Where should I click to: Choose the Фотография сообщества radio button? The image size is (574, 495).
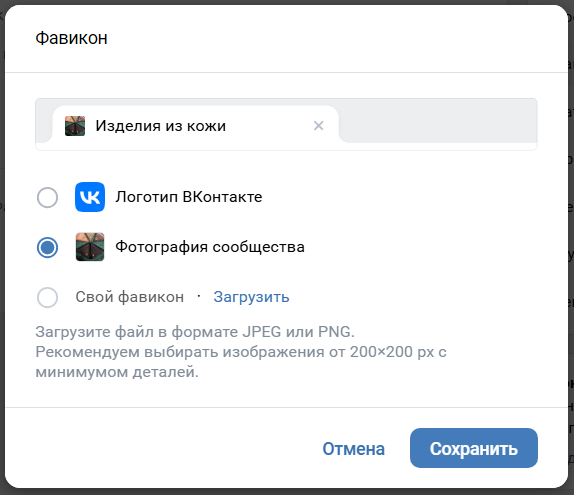[47, 248]
